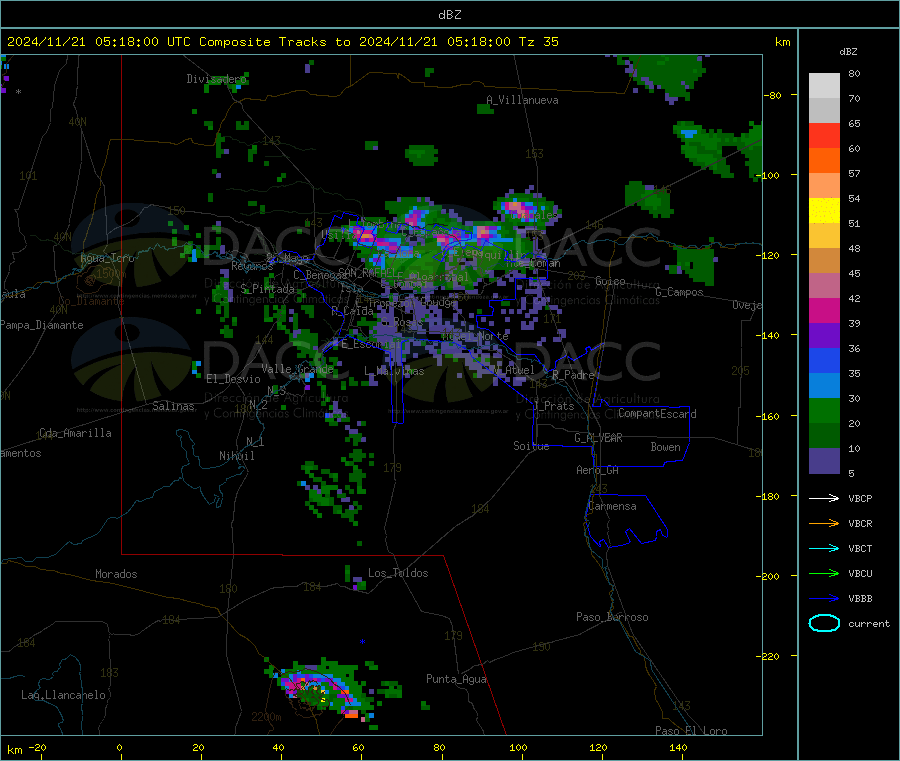
Task: Click the 'VBCP' legend label
Action: click(x=860, y=498)
